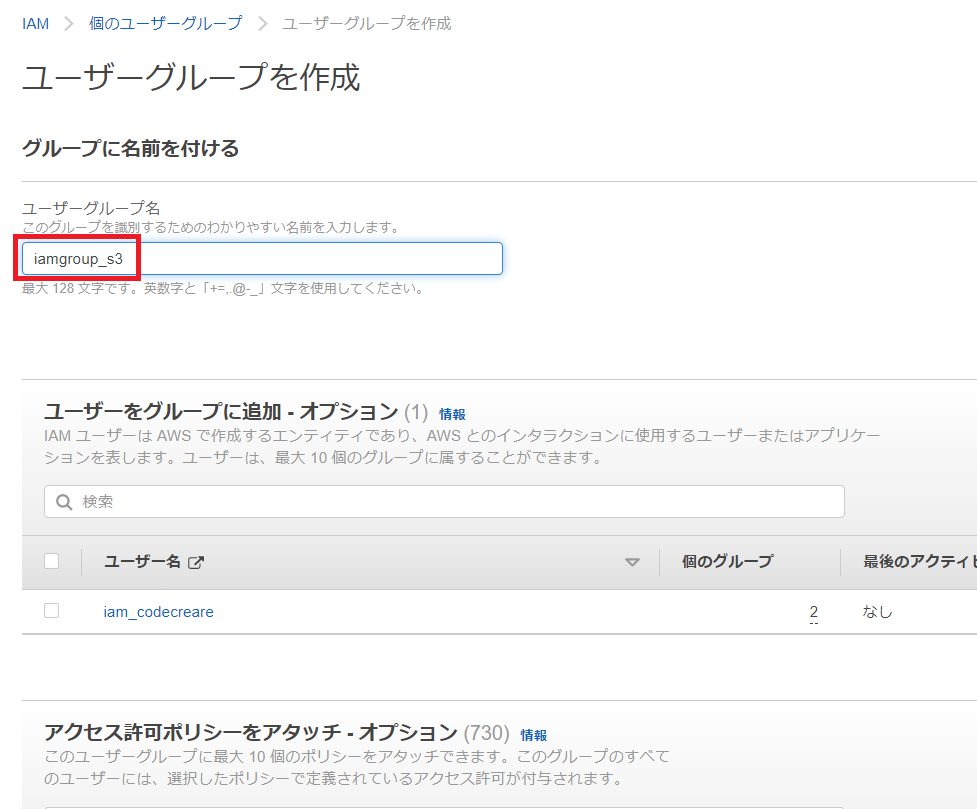This screenshot has height=809, width=977.
Task: Click group count 2 for iam_codecreare
Action: point(814,612)
